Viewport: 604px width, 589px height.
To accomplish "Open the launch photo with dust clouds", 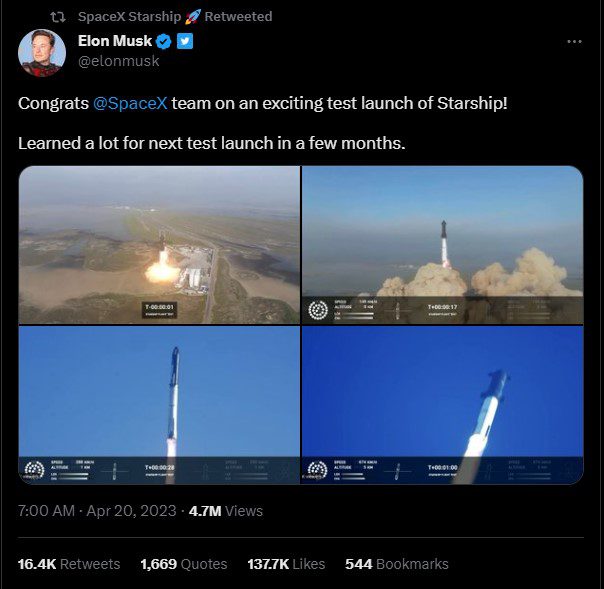I will (442, 245).
